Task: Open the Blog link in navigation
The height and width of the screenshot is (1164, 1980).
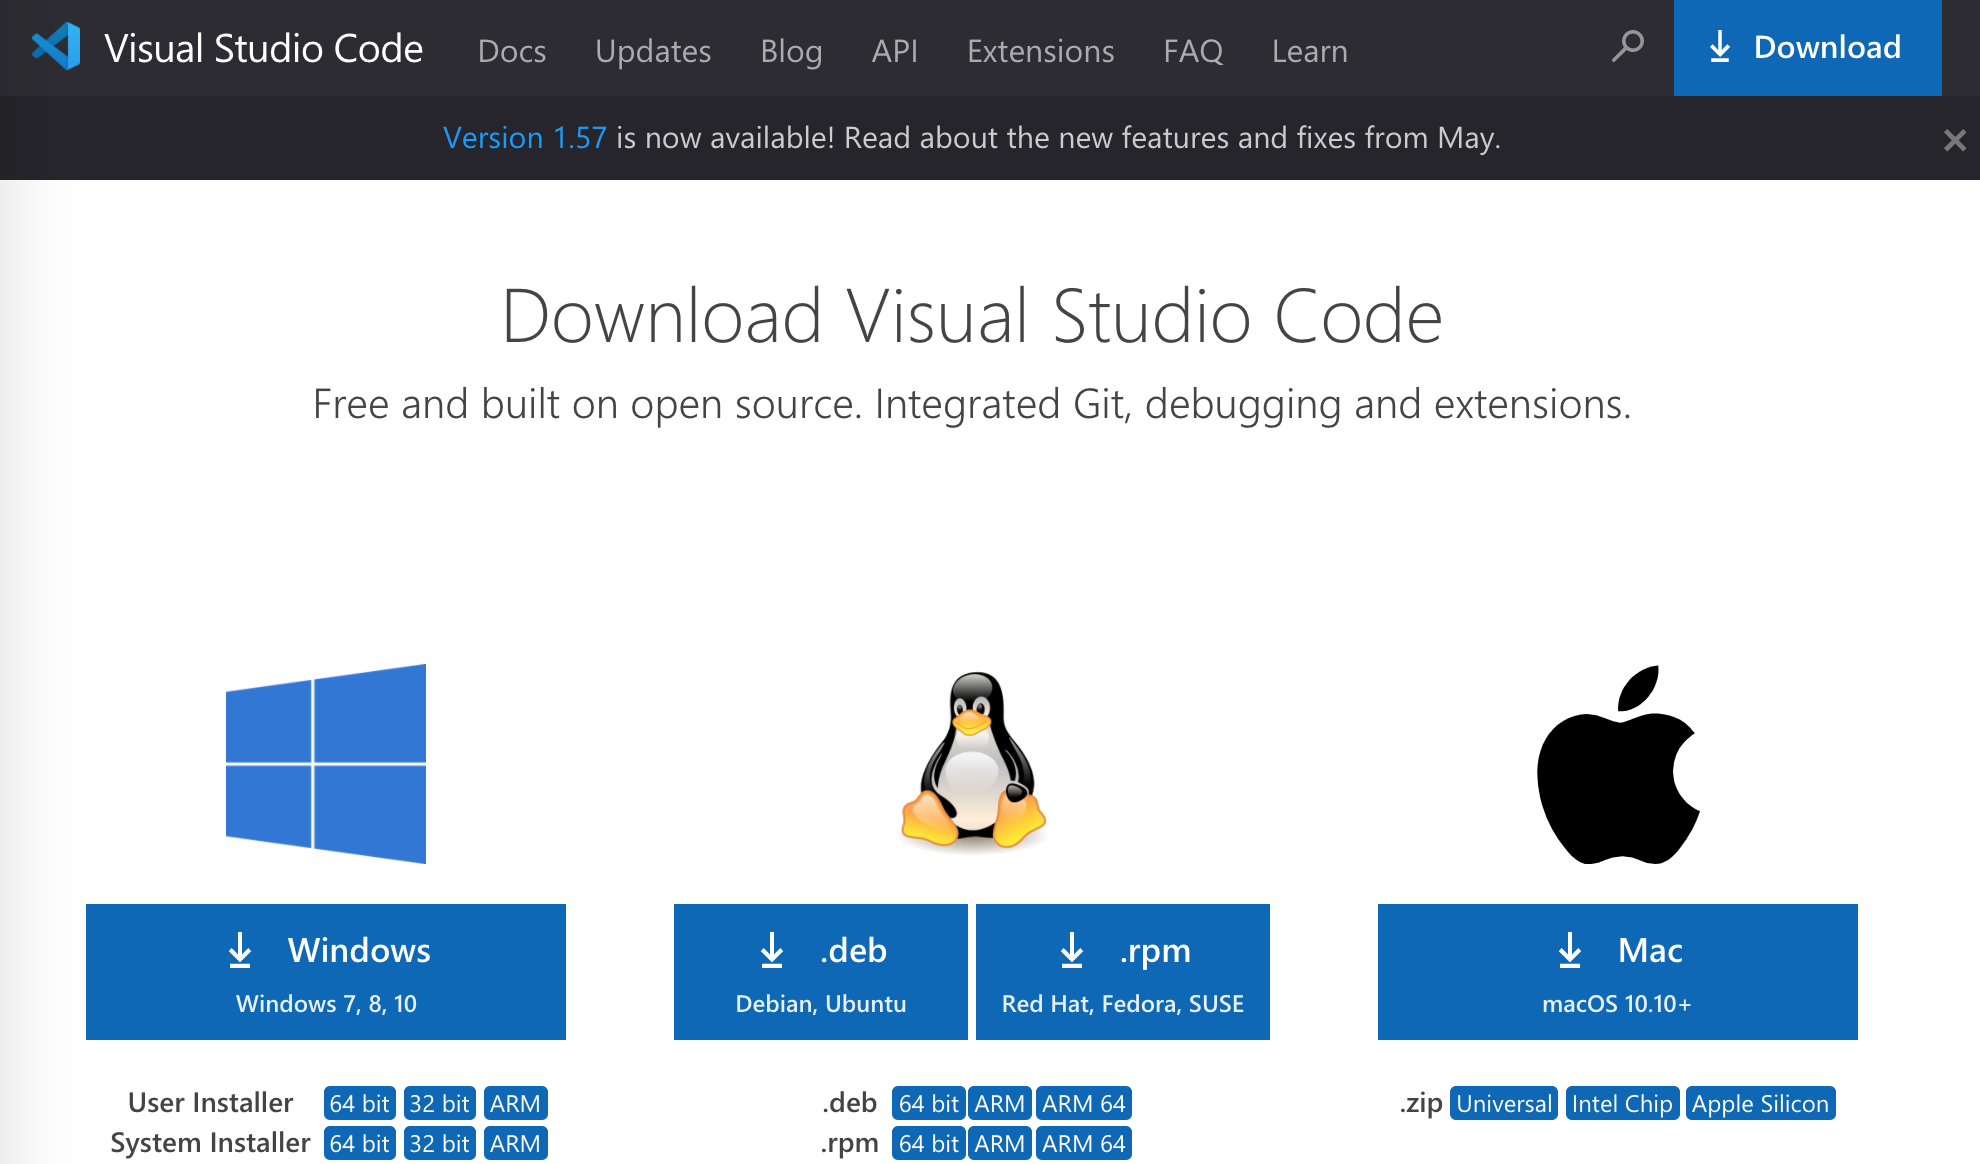Action: (791, 51)
